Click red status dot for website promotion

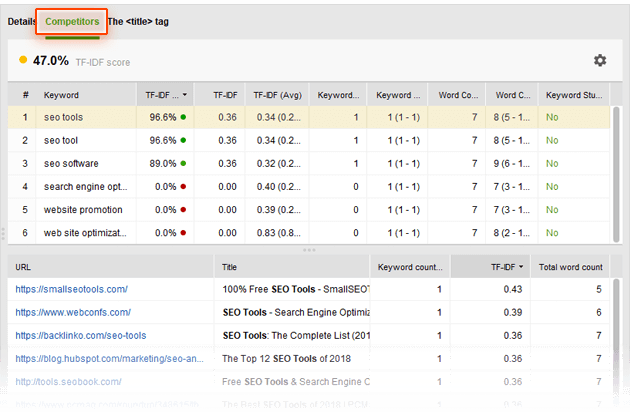pos(184,210)
